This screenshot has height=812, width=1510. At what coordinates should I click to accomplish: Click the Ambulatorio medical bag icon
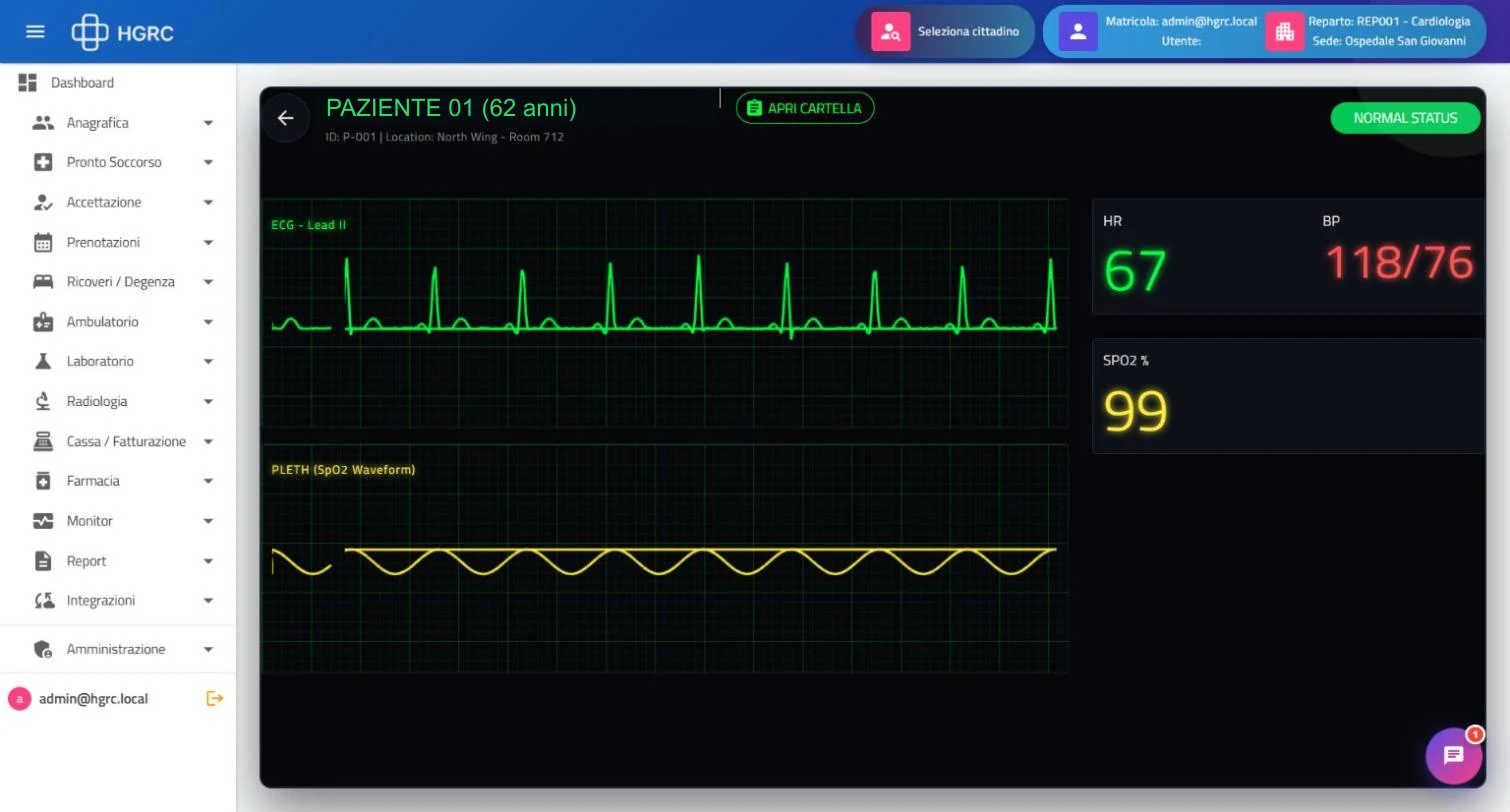pyautogui.click(x=43, y=322)
